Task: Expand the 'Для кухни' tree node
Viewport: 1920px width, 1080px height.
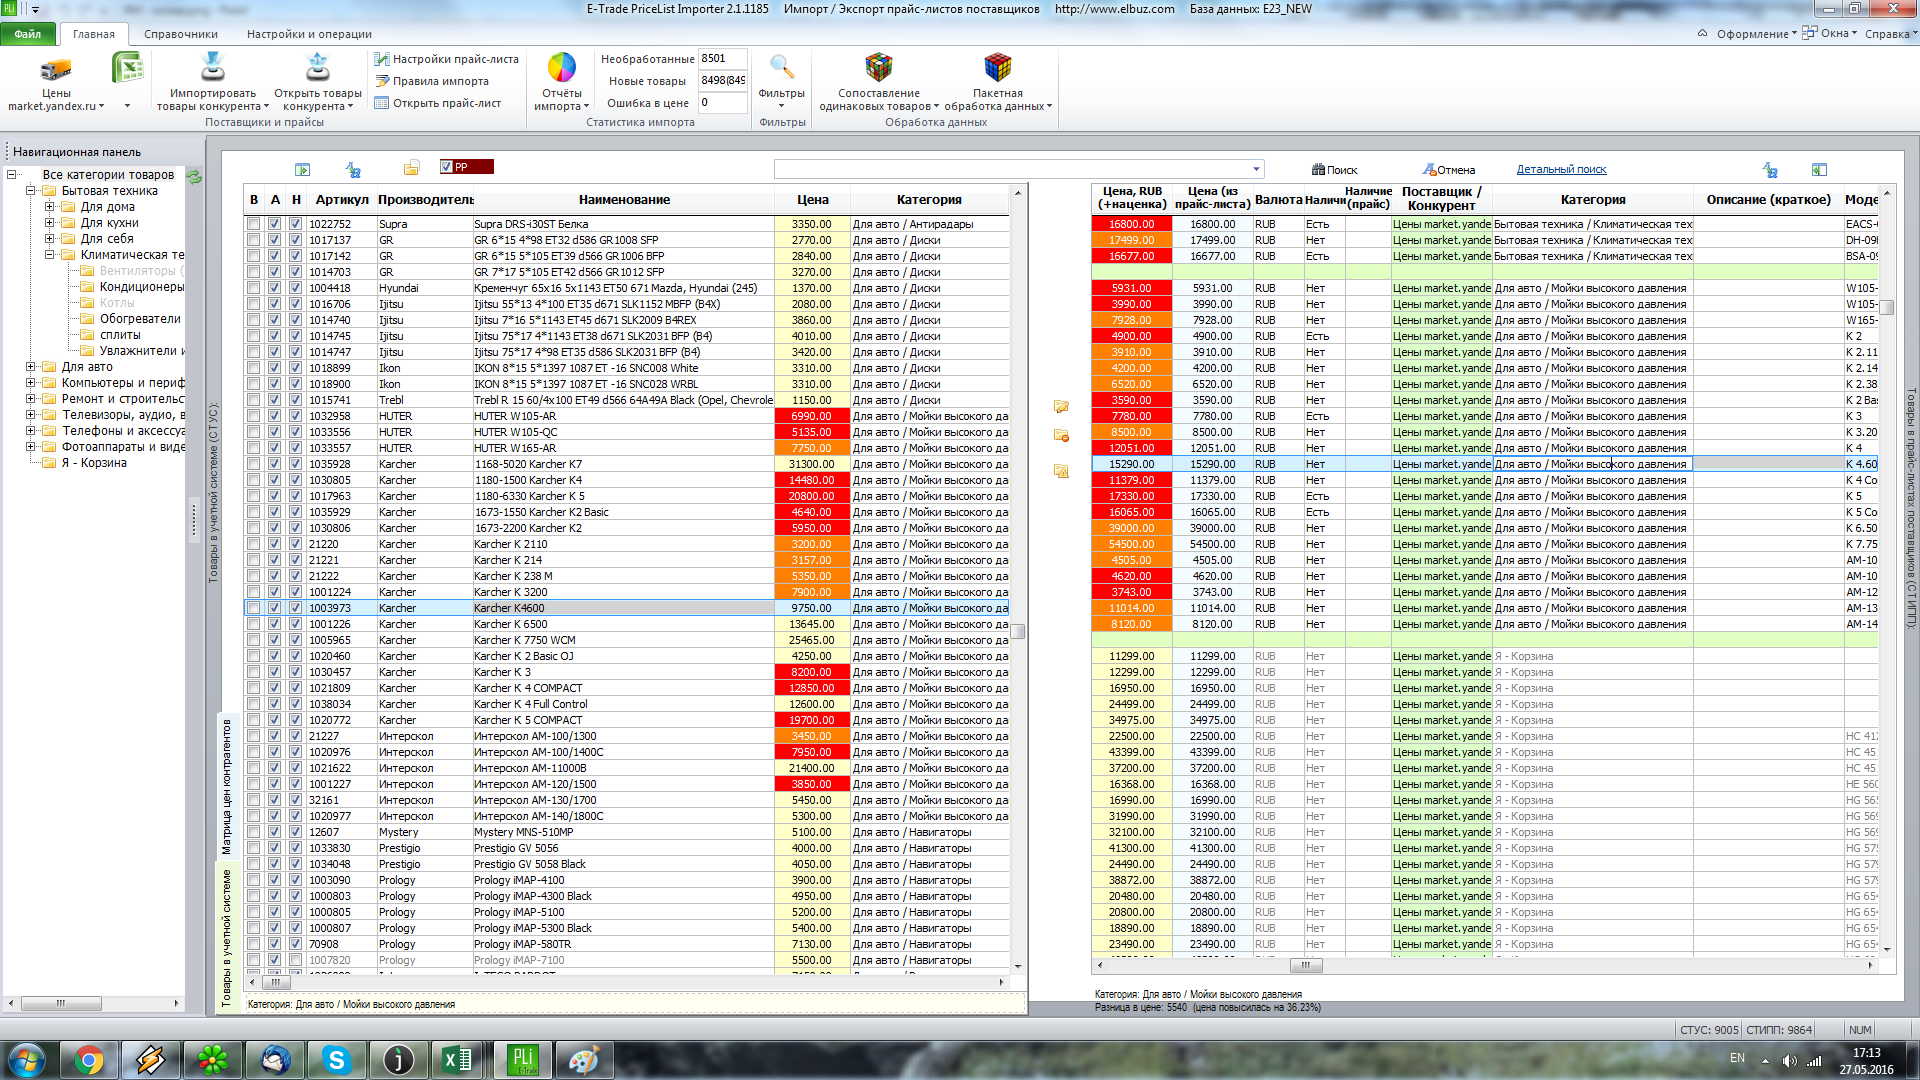Action: 49,223
